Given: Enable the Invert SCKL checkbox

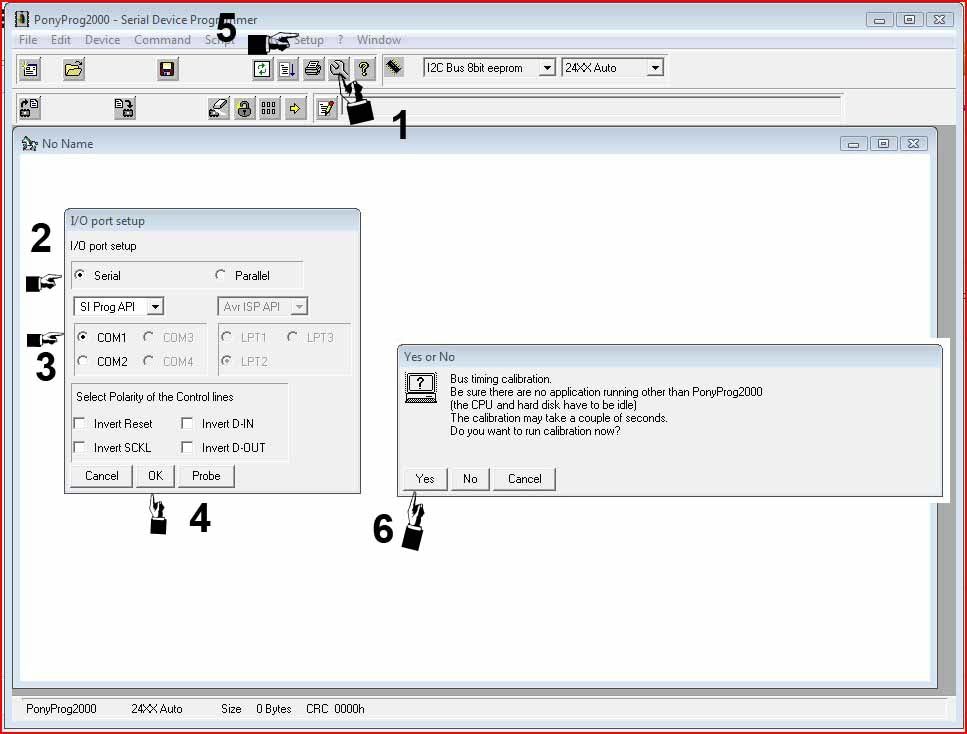Looking at the screenshot, I should click(80, 447).
